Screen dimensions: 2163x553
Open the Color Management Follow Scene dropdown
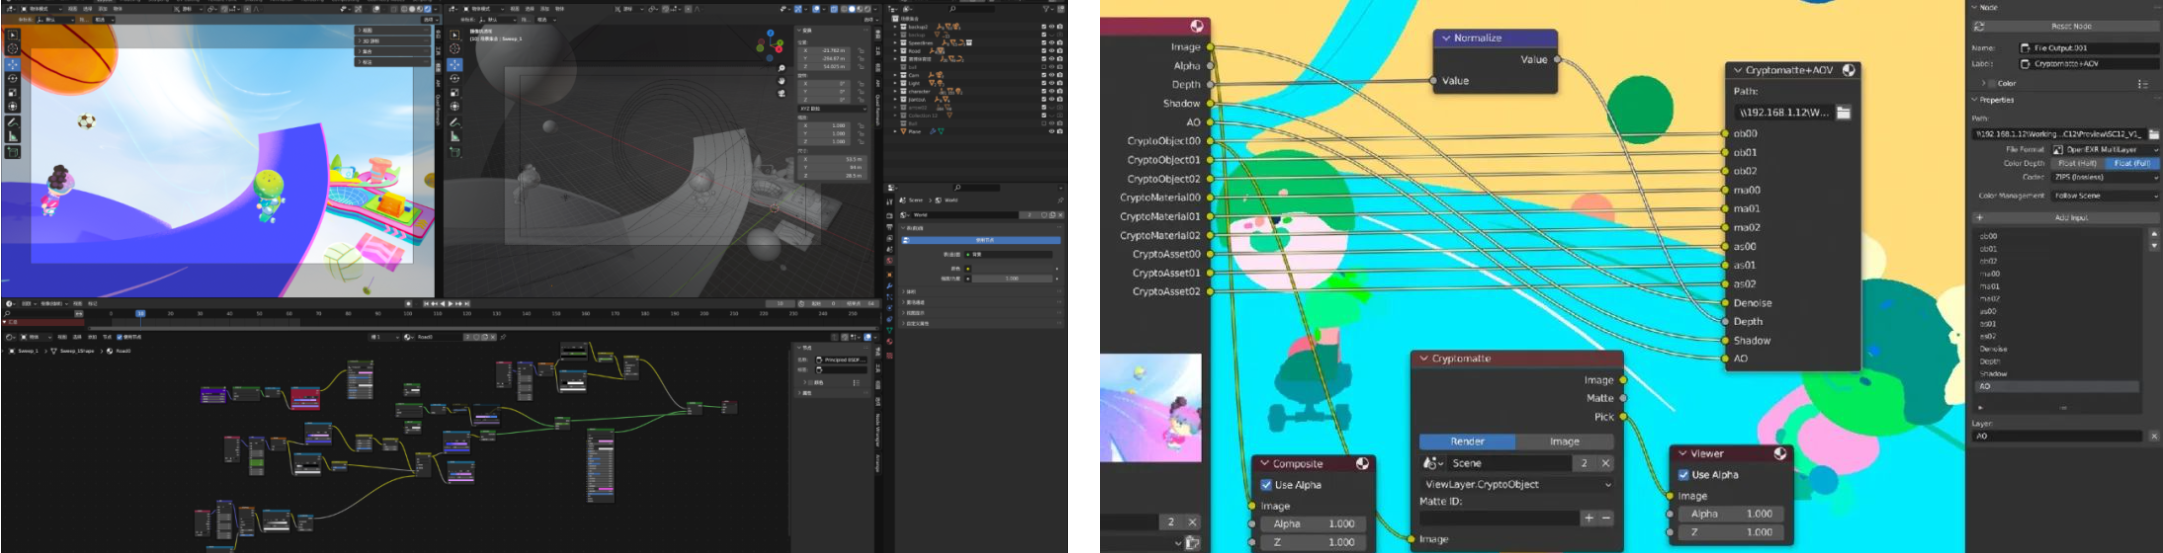point(2105,196)
